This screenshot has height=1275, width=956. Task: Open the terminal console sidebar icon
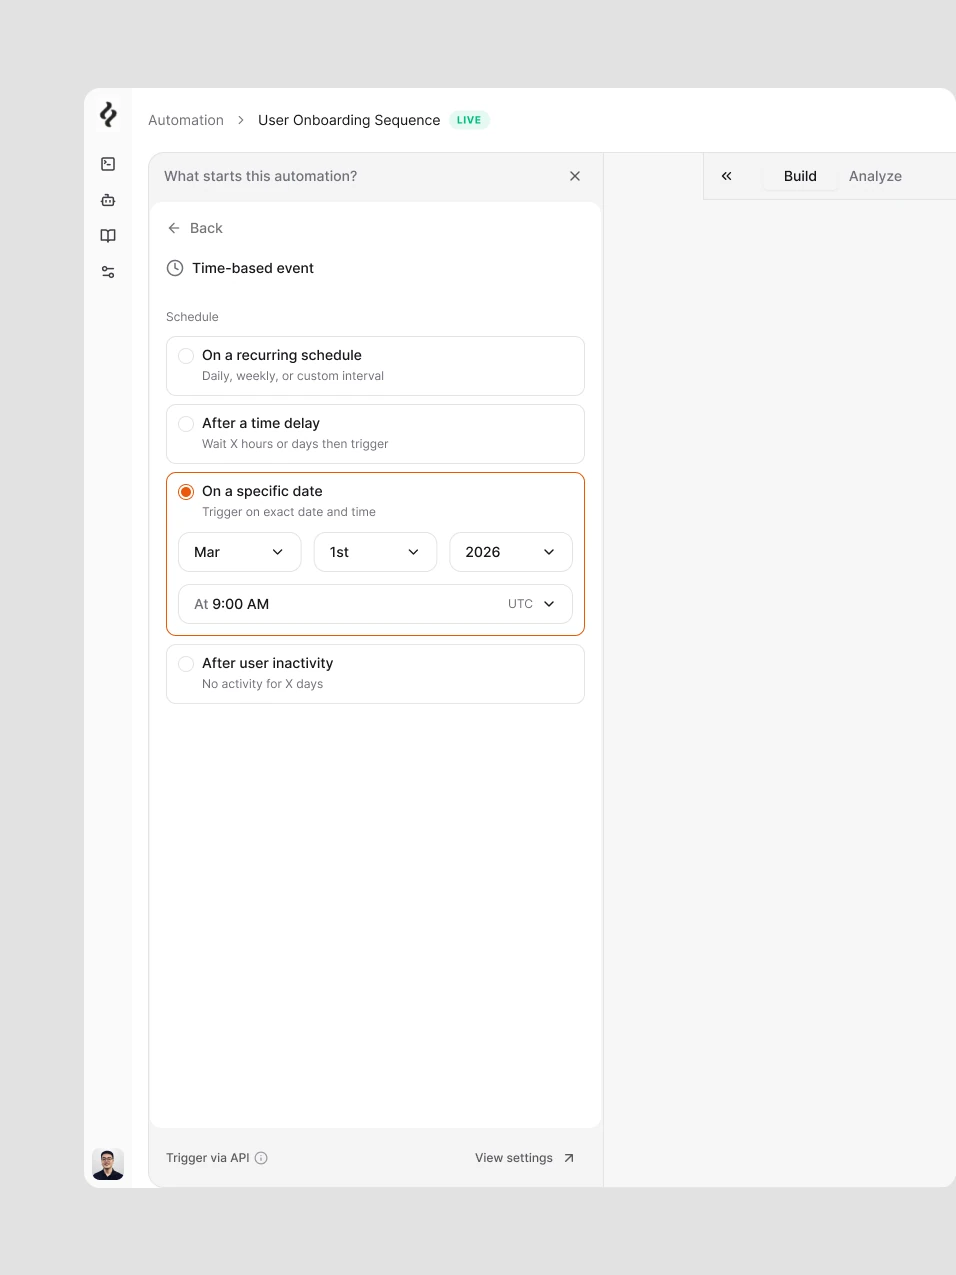(x=108, y=164)
